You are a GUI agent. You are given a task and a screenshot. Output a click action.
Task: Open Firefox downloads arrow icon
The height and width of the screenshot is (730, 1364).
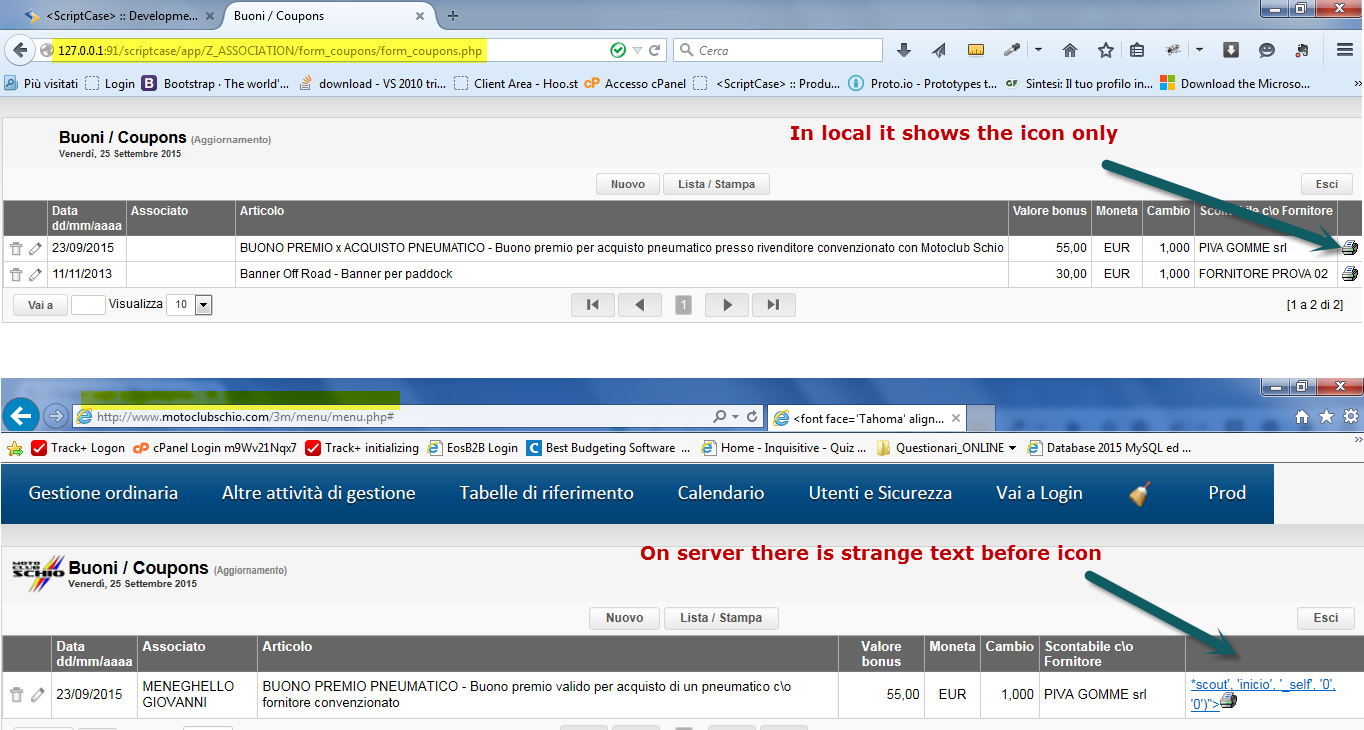coord(904,50)
